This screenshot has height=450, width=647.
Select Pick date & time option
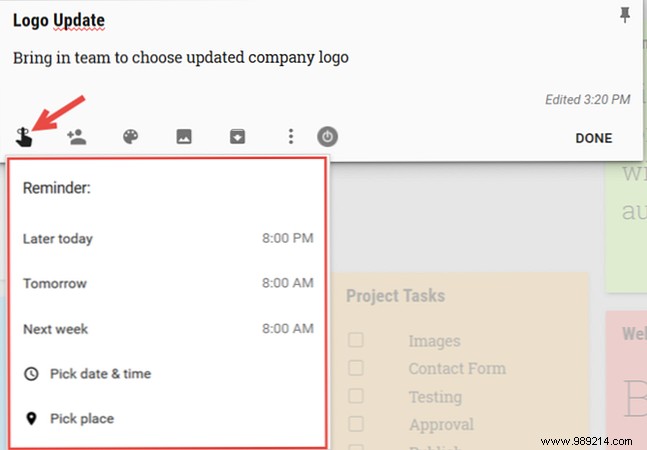(168, 374)
